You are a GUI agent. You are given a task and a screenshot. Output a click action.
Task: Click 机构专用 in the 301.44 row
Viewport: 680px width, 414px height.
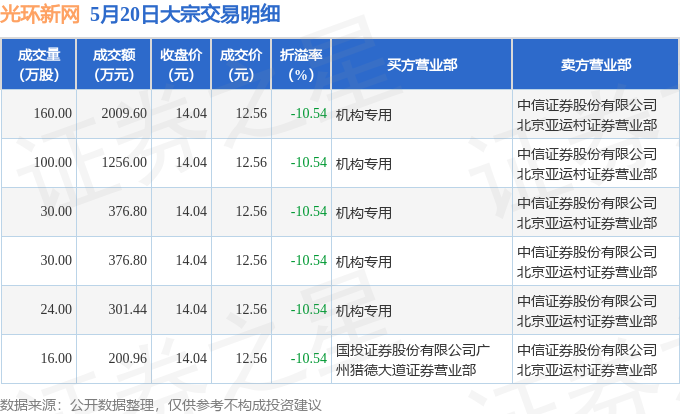363,311
